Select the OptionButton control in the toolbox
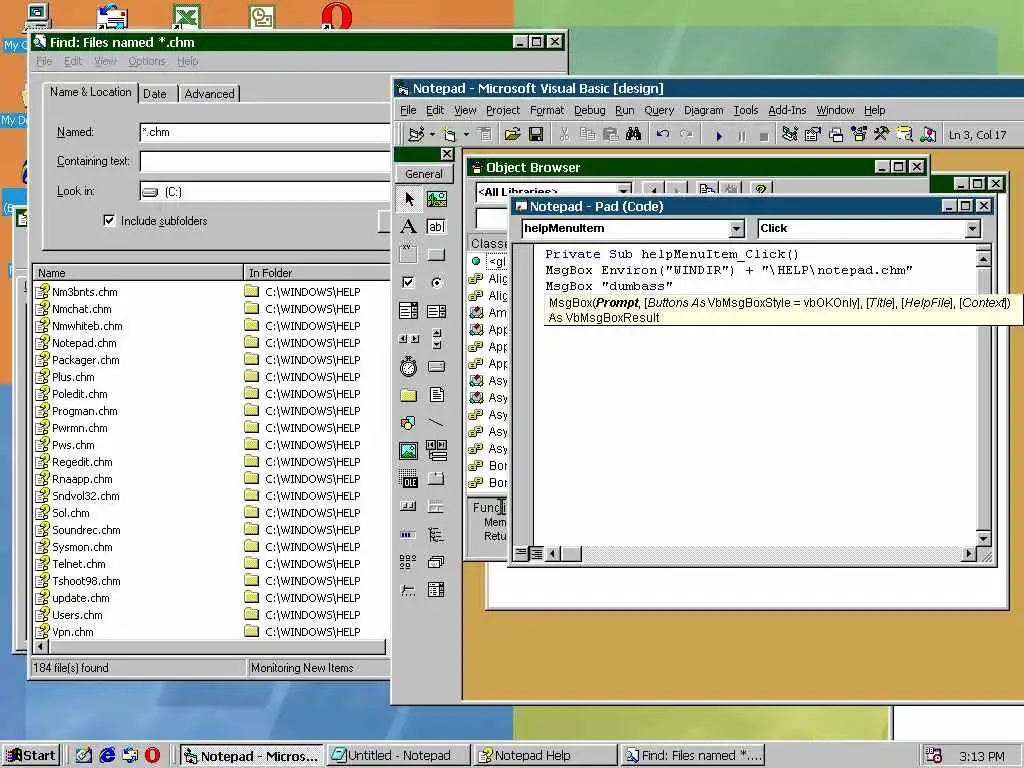The height and width of the screenshot is (768, 1024). pyautogui.click(x=436, y=282)
